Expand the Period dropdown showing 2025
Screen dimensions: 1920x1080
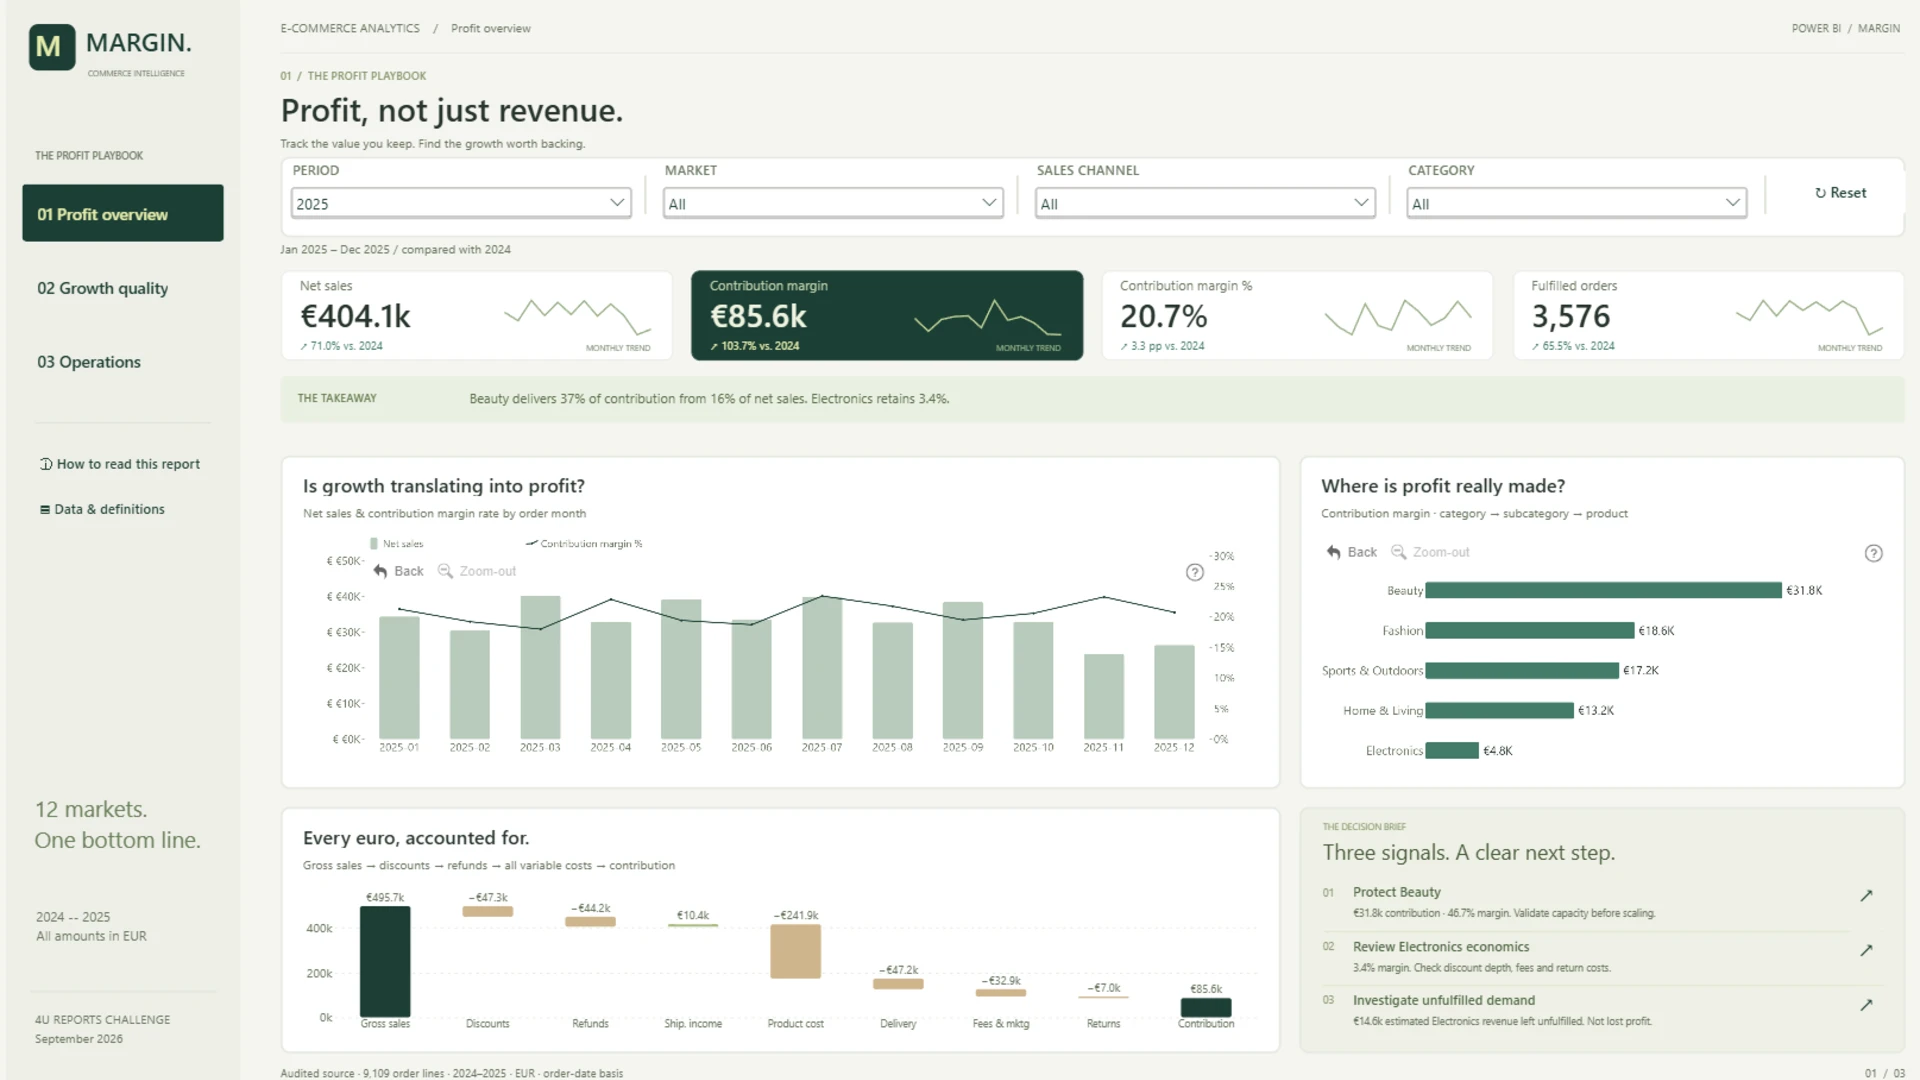pyautogui.click(x=461, y=203)
